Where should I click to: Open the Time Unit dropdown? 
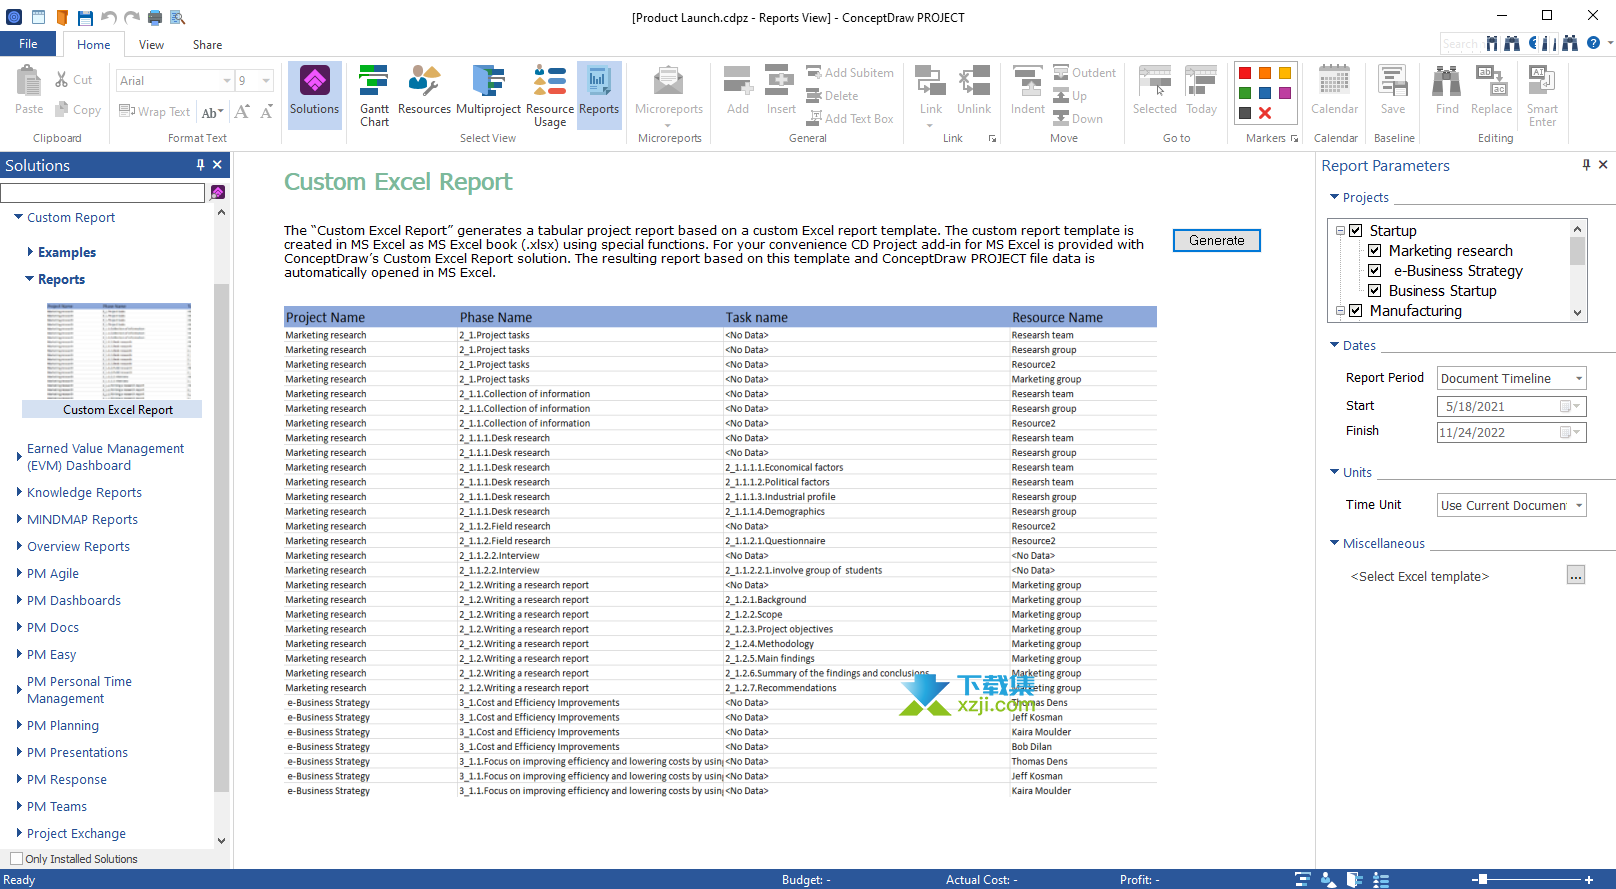1579,506
